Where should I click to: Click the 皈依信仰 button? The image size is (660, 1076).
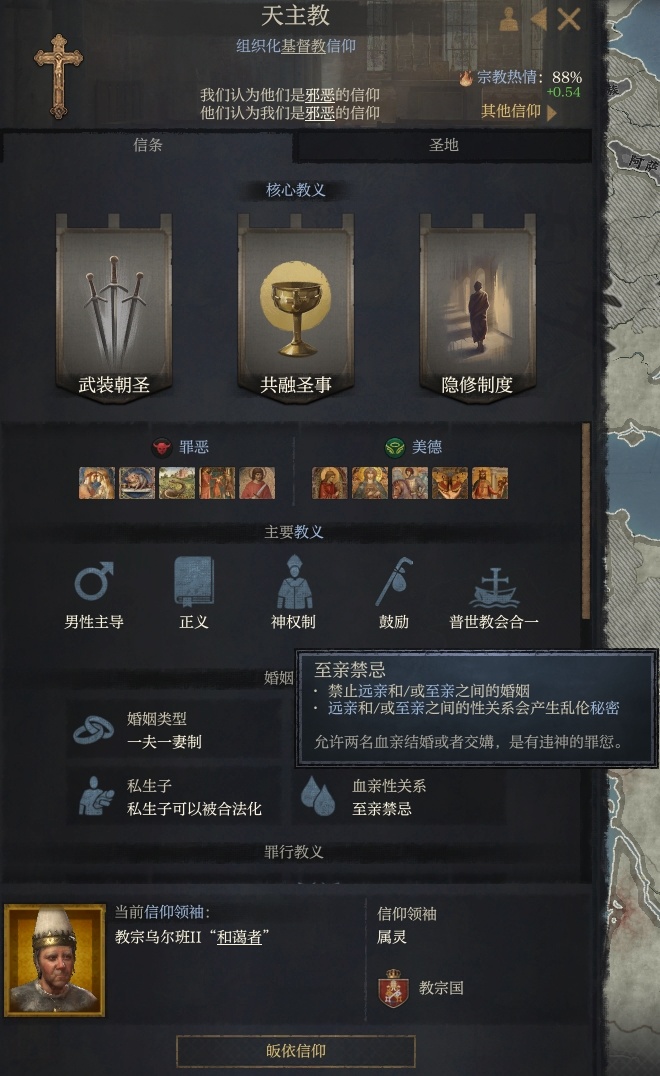296,1051
